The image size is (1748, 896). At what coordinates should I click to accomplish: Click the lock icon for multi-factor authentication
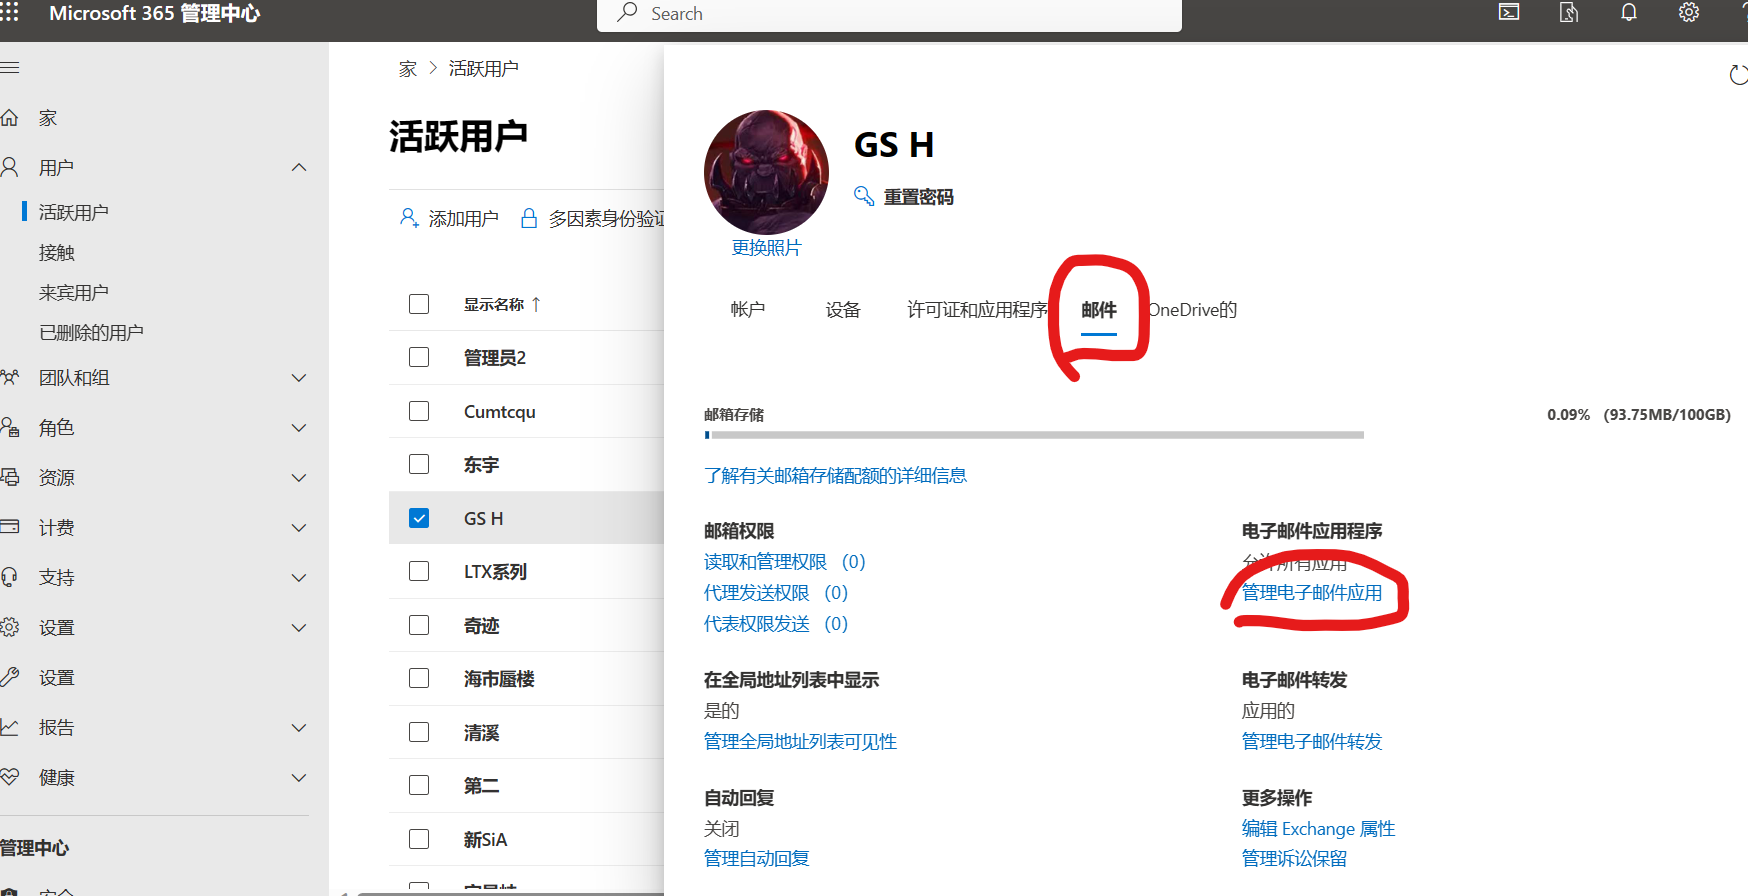point(529,218)
